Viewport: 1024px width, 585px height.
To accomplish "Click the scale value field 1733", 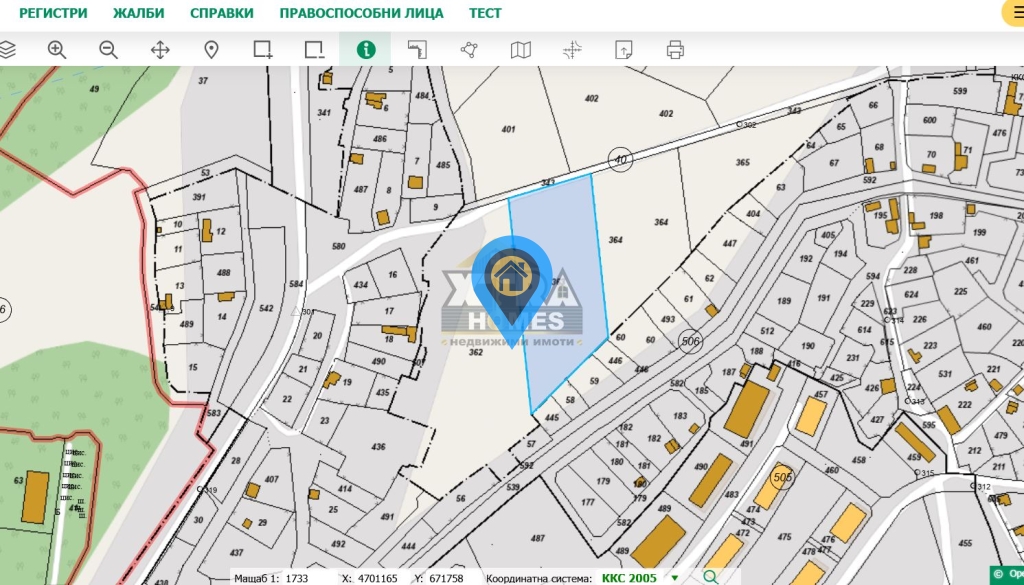I will pos(297,578).
